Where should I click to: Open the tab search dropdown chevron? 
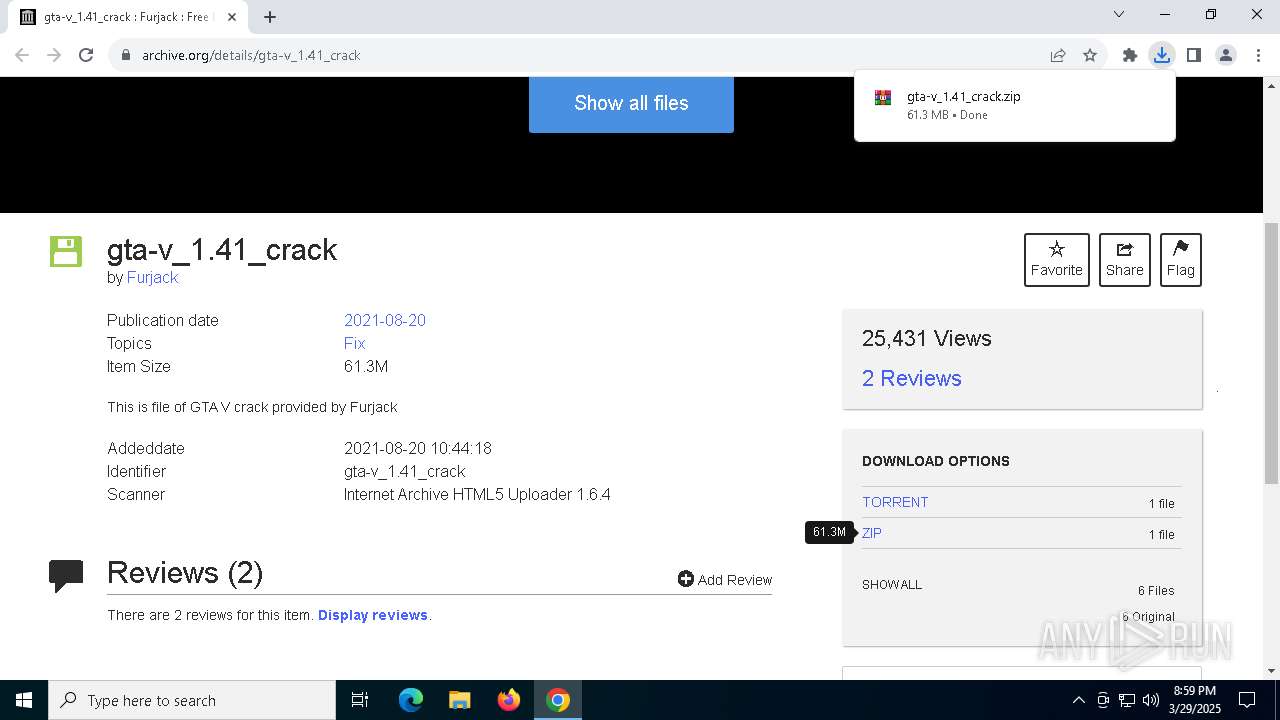(x=1119, y=14)
